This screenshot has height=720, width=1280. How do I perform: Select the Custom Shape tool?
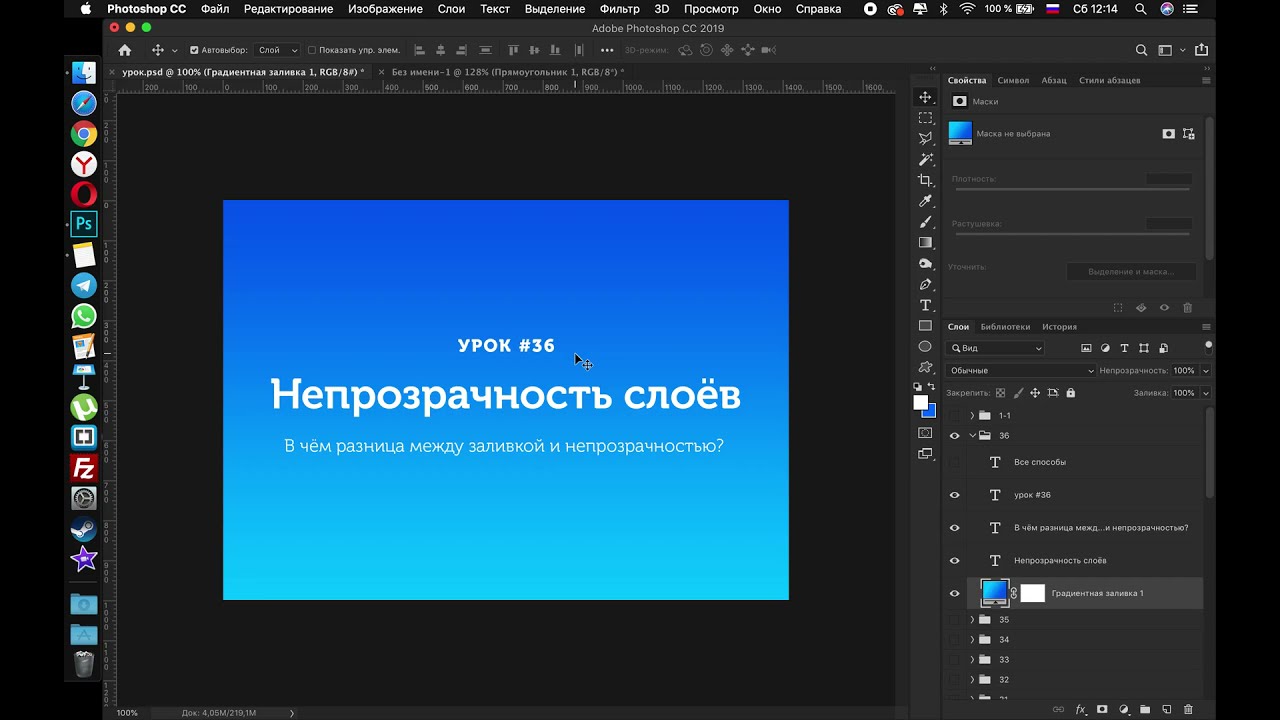pyautogui.click(x=925, y=367)
